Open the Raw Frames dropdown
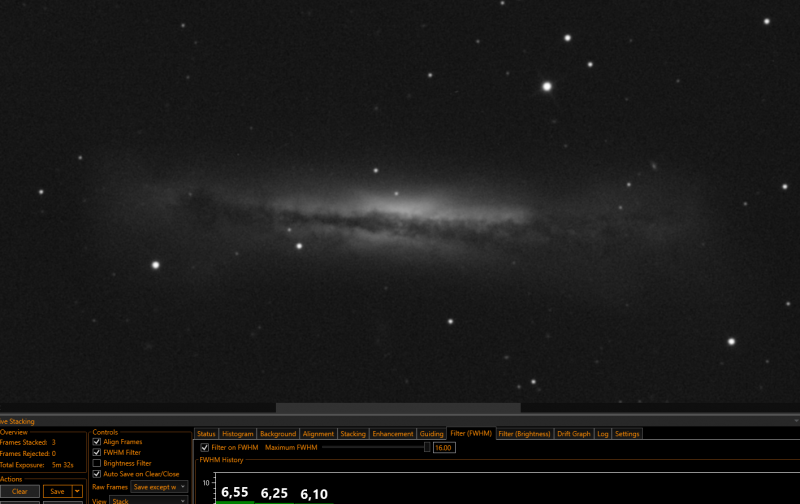Screen dimensions: 800x504 159,487
